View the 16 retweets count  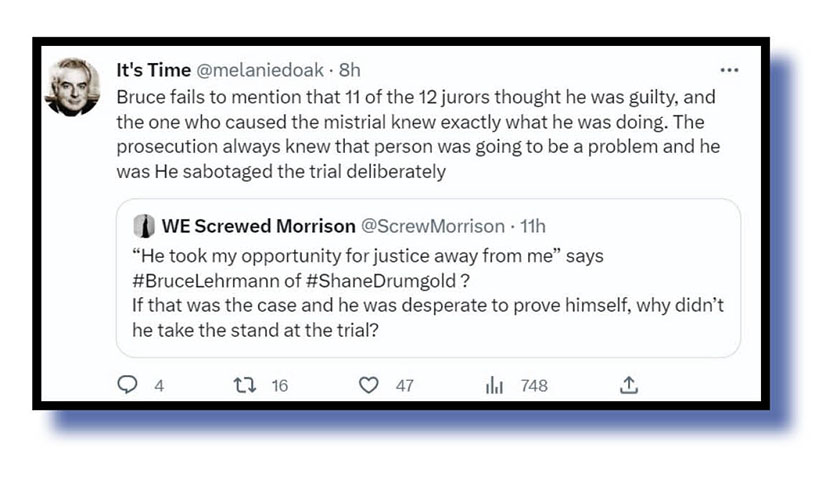click(279, 385)
